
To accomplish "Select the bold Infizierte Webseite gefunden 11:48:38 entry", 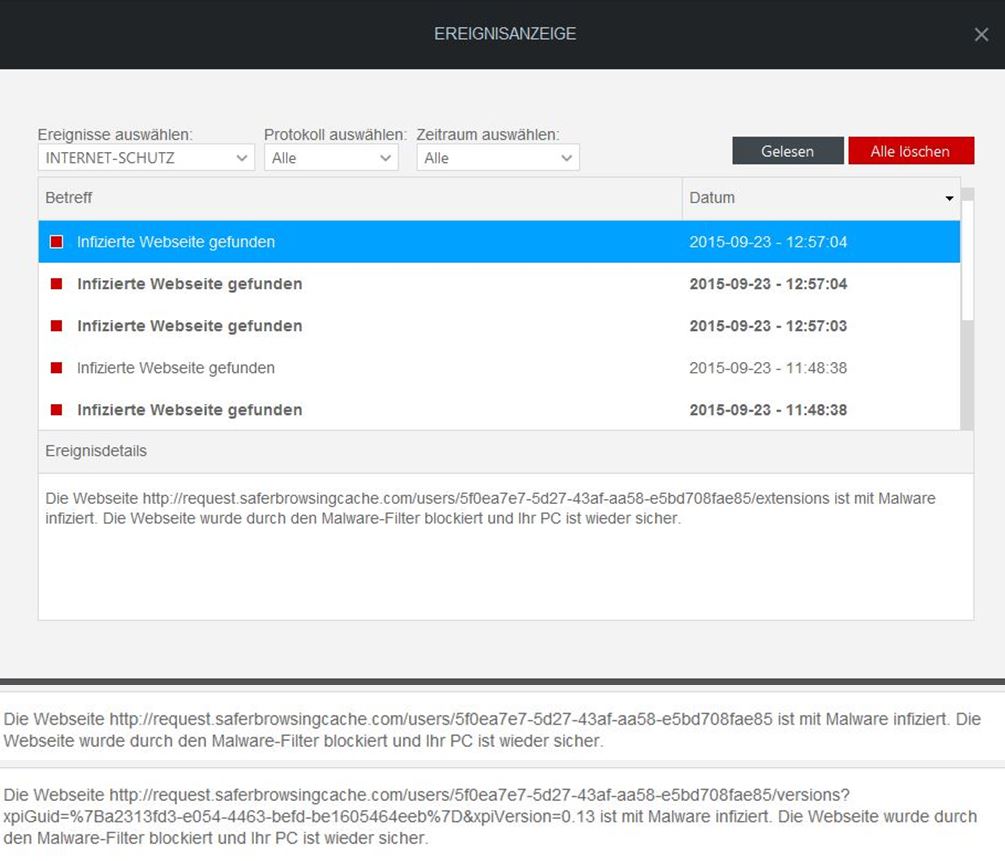I will (x=499, y=410).
